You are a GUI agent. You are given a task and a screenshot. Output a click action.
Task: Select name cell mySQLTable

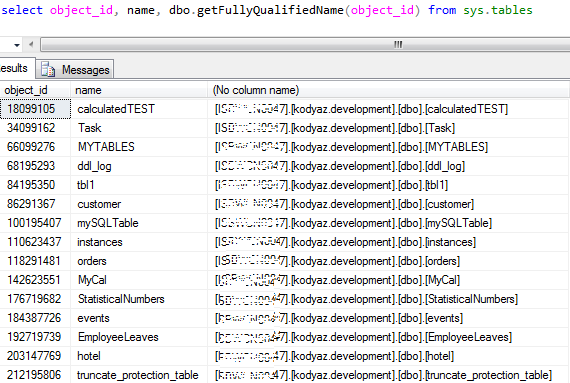click(x=139, y=223)
